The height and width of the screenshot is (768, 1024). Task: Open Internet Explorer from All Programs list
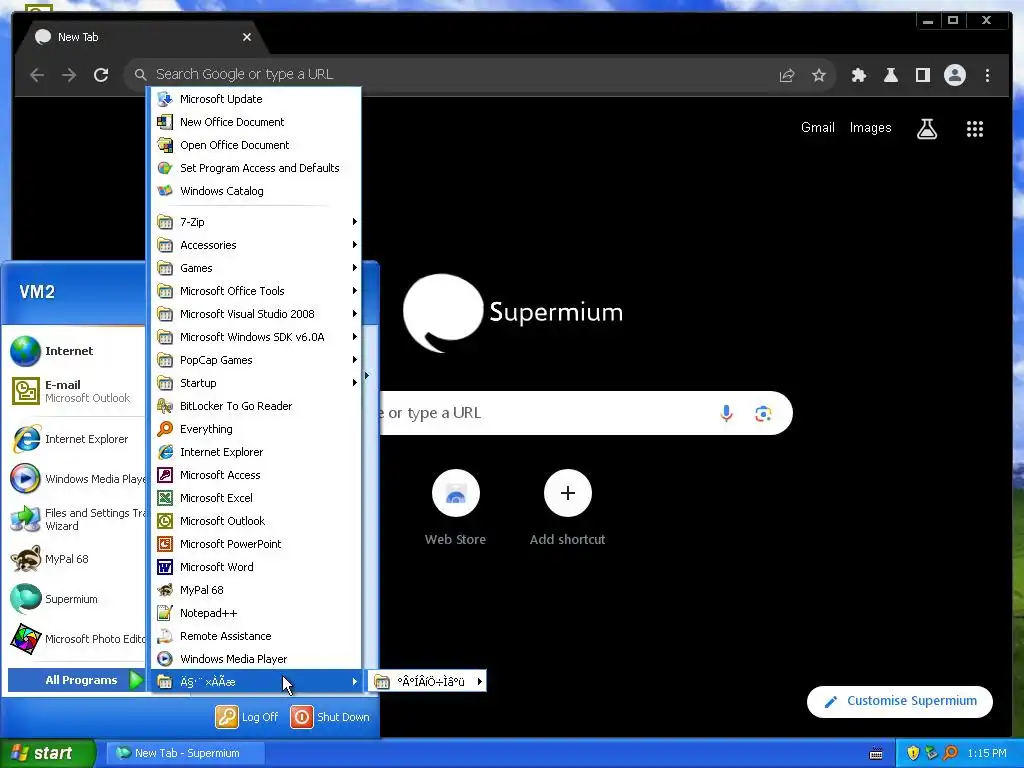(x=256, y=452)
